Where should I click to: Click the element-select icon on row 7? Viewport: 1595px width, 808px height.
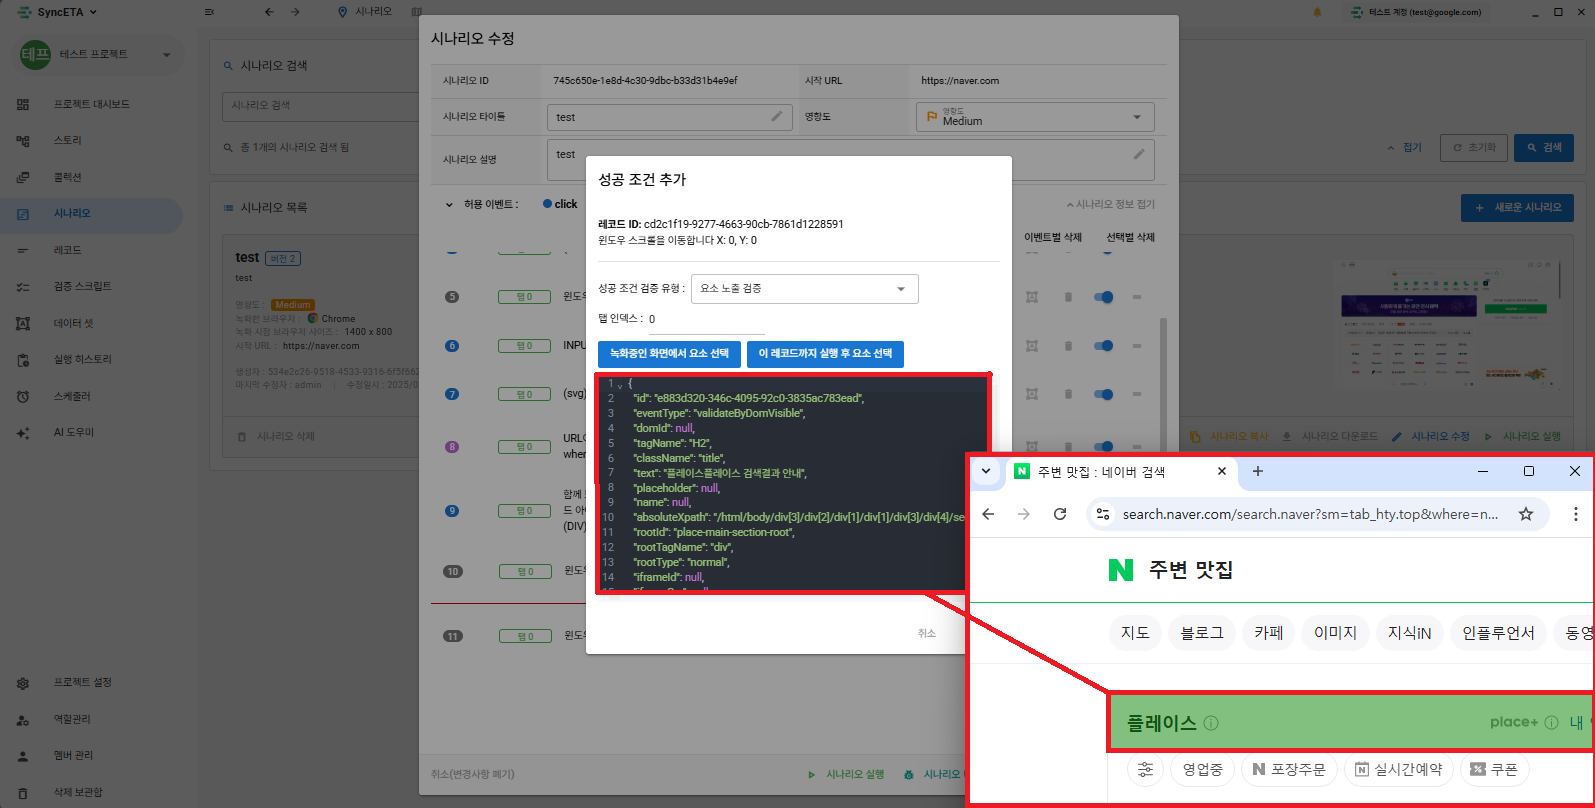pos(1032,394)
